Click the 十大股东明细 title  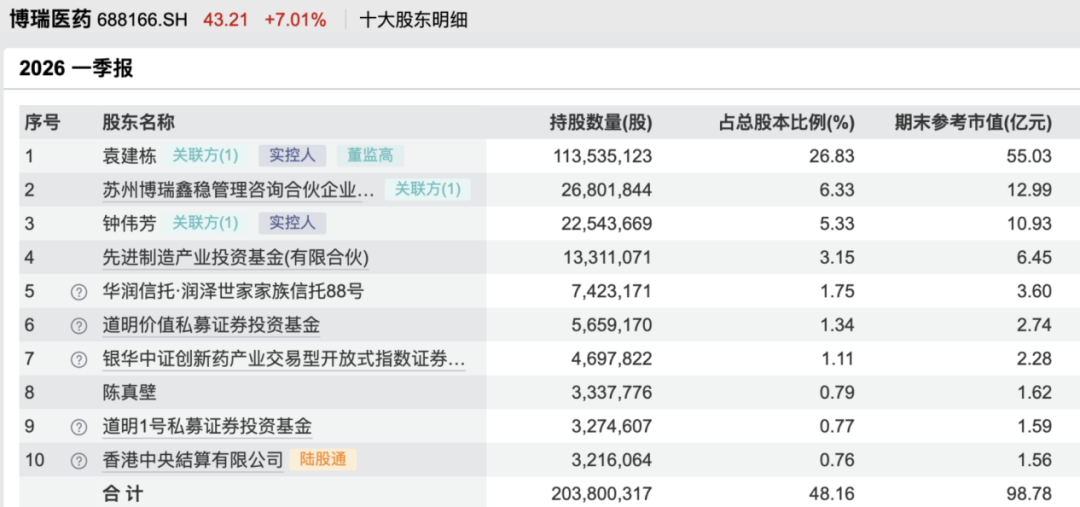tap(413, 20)
